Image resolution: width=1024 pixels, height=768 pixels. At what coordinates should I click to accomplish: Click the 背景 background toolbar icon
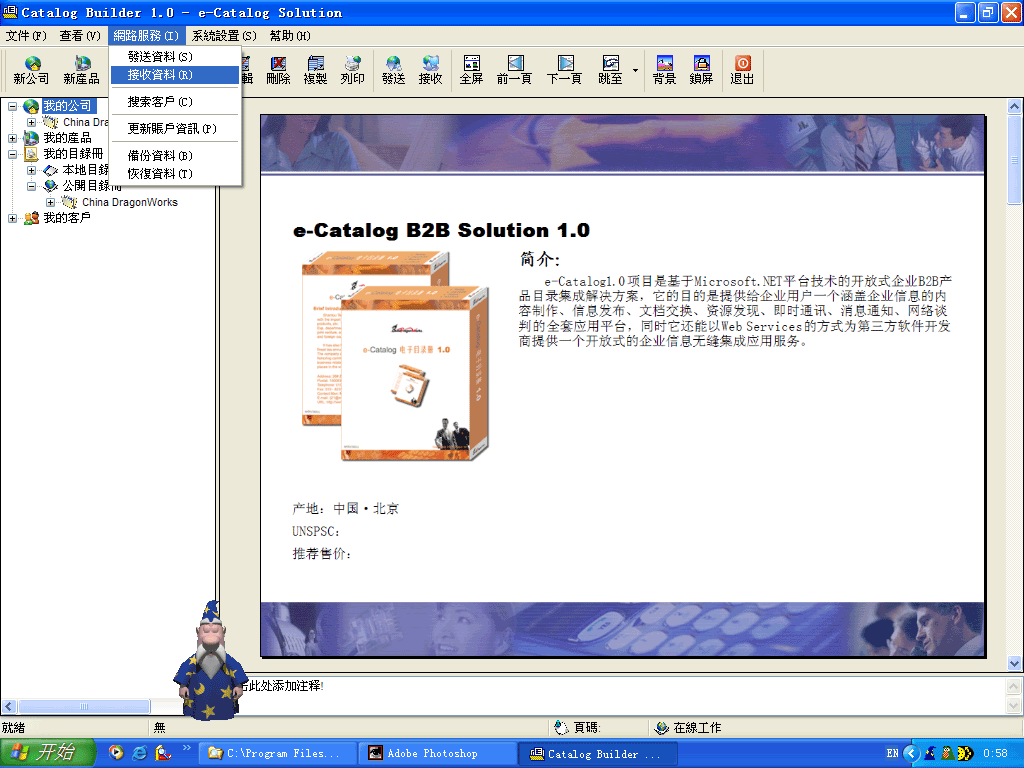click(665, 70)
